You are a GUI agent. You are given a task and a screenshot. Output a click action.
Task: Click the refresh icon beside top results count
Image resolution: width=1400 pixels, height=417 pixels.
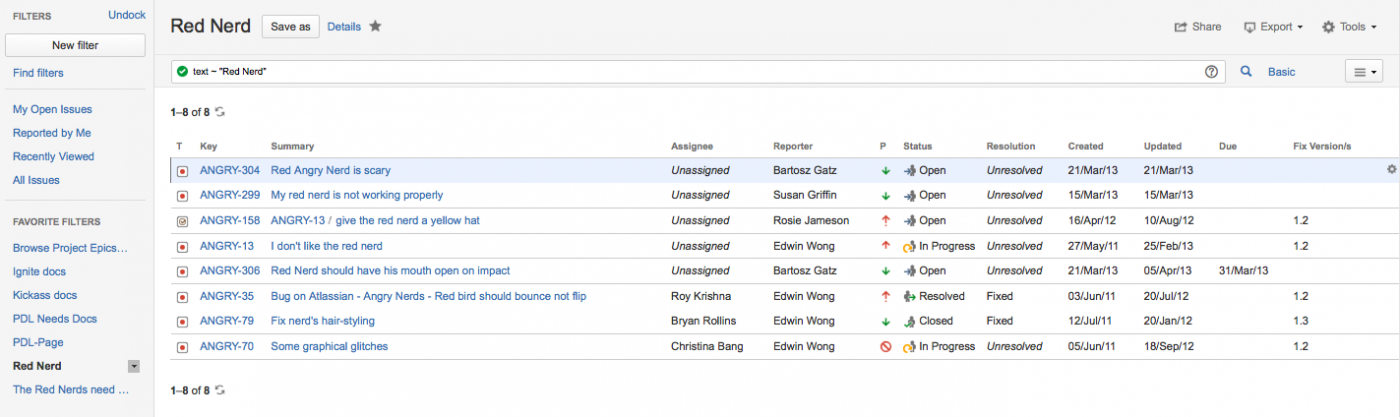click(x=220, y=112)
